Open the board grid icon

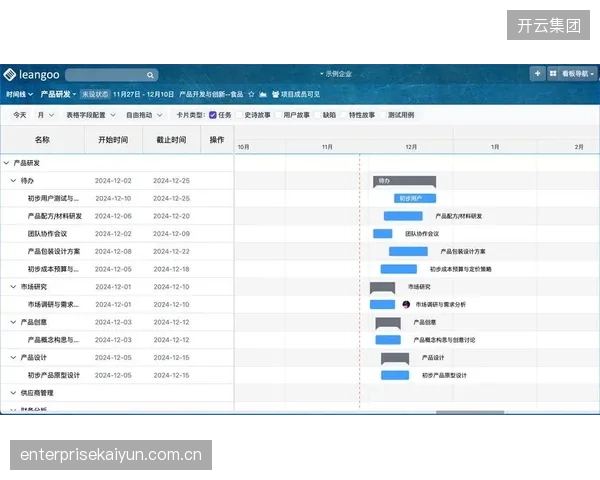pyautogui.click(x=553, y=73)
